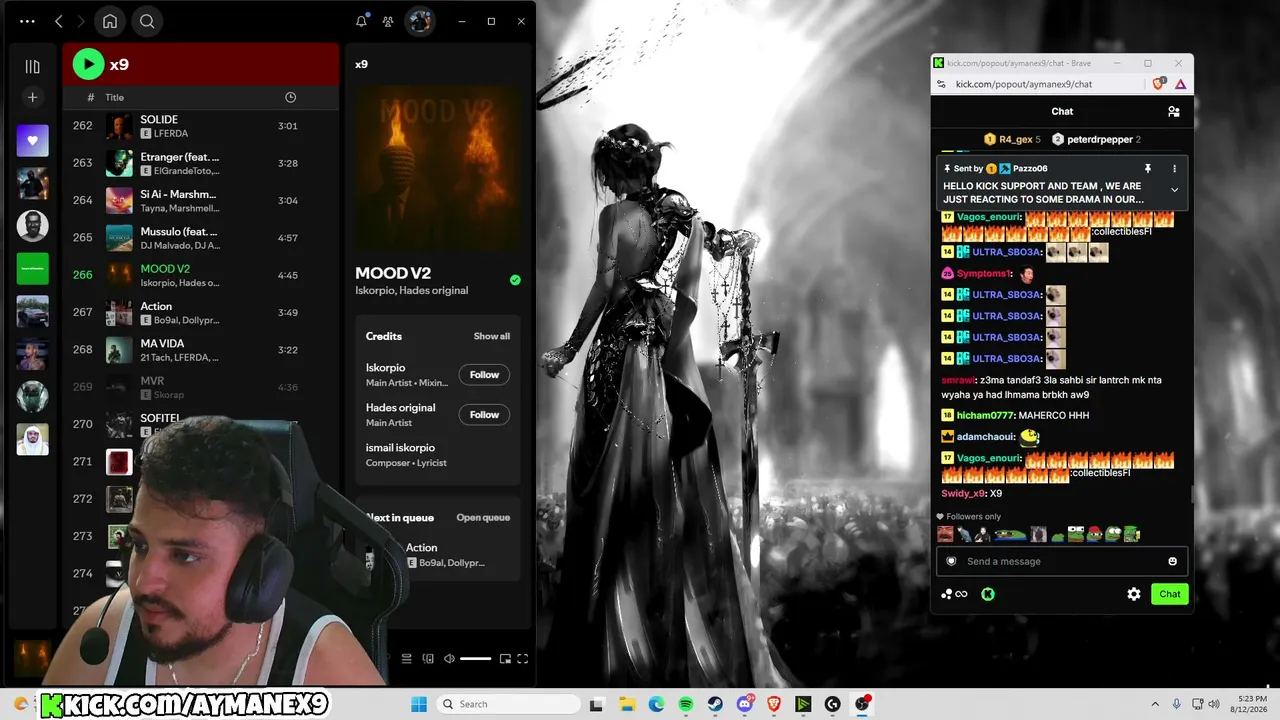The image size is (1280, 720).
Task: Open channel points icon in Kick chat
Action: tap(954, 594)
